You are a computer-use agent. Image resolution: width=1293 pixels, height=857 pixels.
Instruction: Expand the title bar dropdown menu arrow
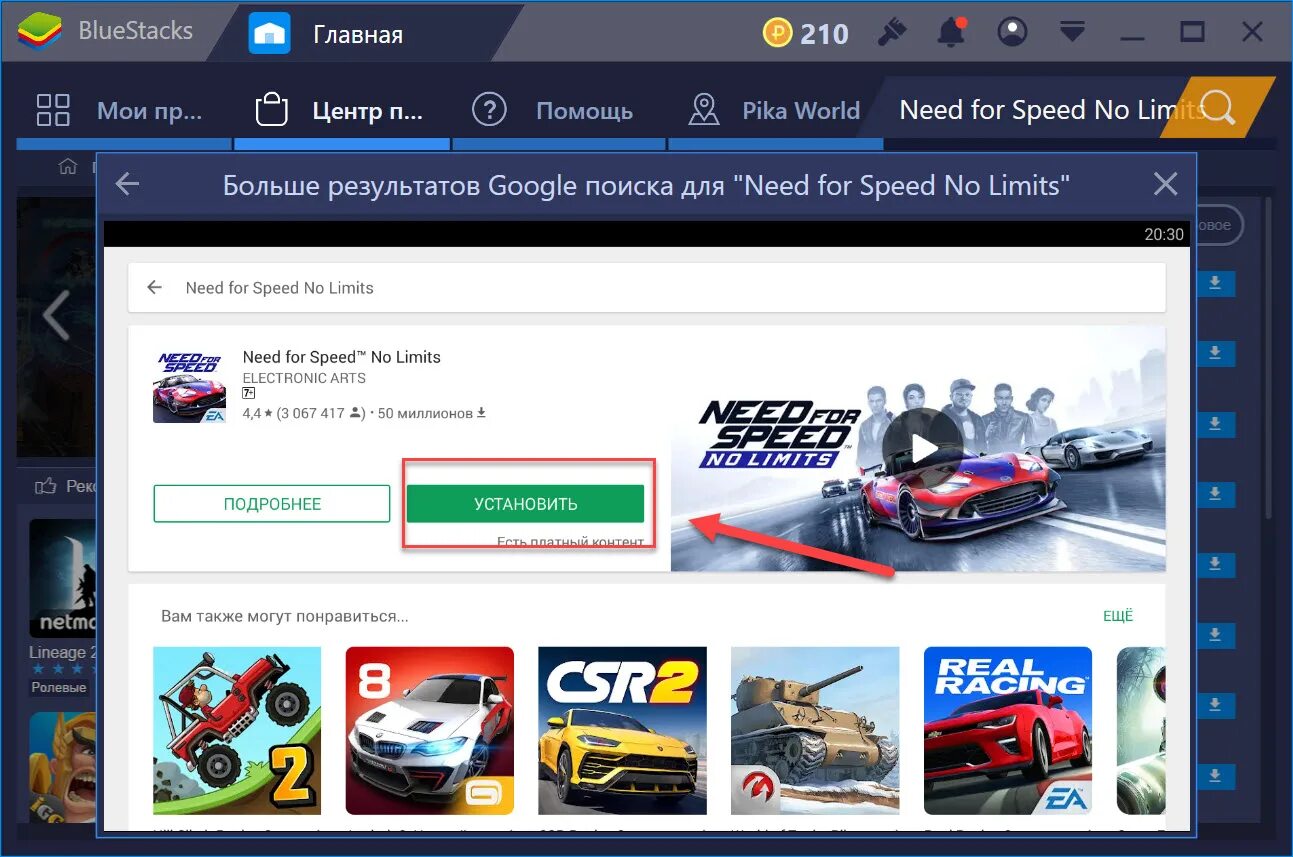pos(1072,32)
